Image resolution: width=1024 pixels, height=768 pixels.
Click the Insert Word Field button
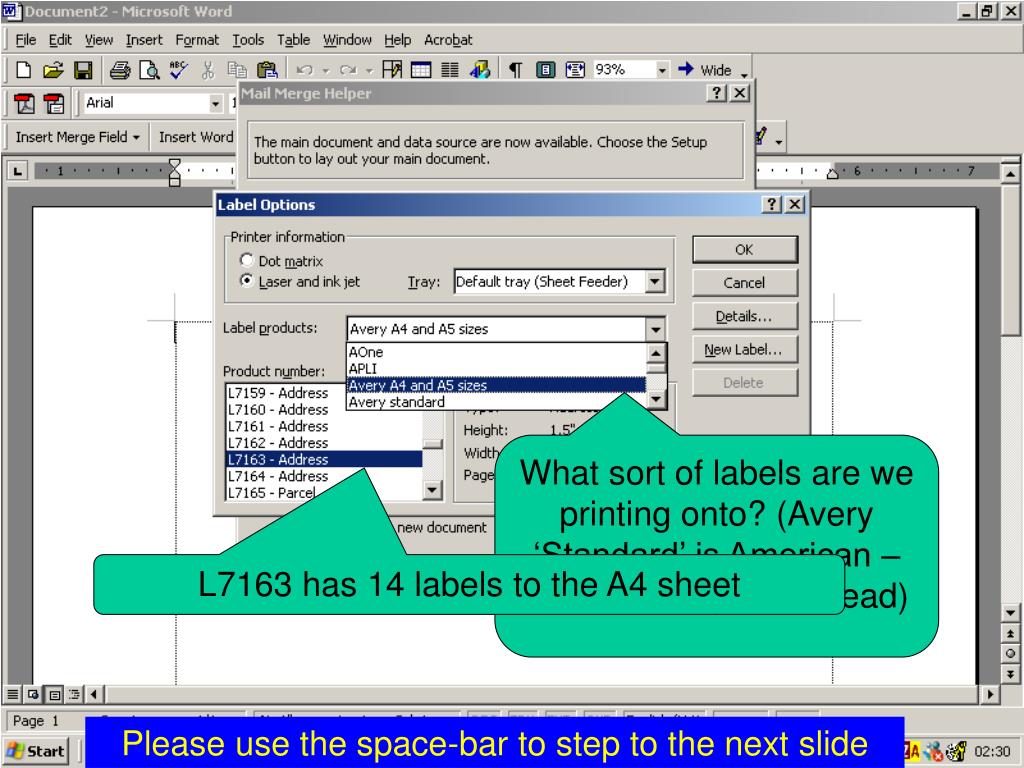tap(196, 137)
